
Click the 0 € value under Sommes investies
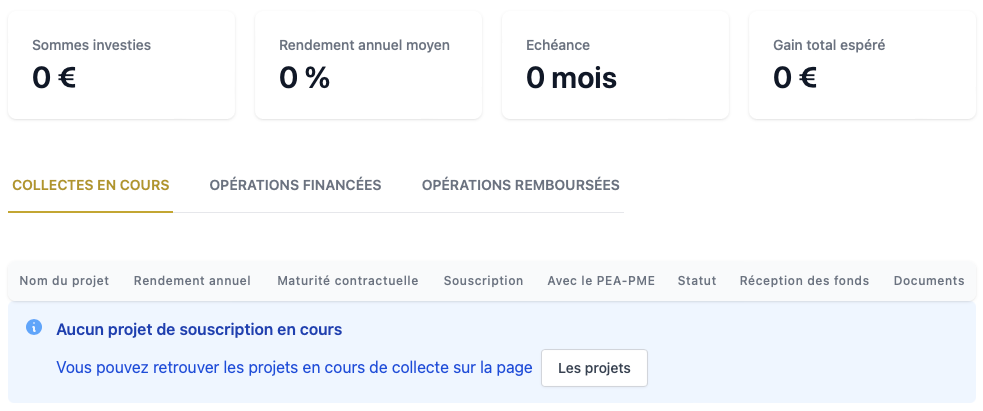coord(54,78)
